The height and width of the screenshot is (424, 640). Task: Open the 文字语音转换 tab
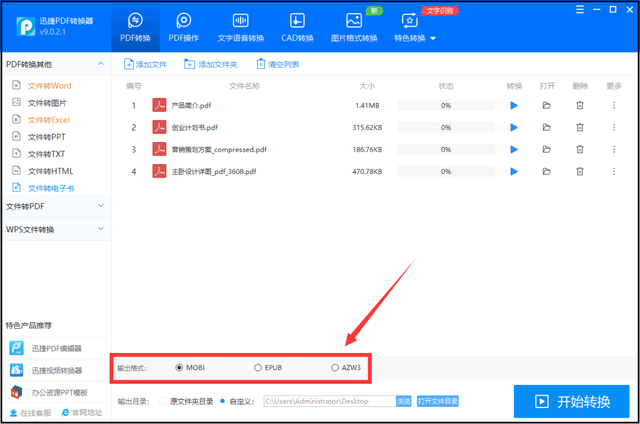(240, 28)
